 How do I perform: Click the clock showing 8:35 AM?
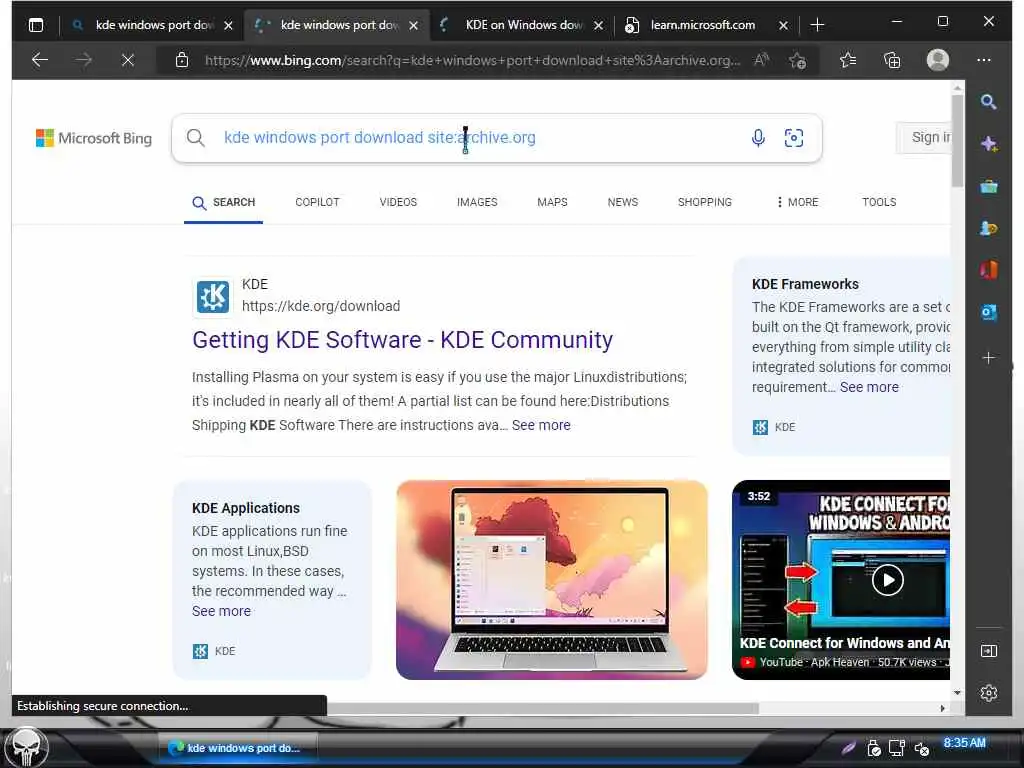coord(964,743)
